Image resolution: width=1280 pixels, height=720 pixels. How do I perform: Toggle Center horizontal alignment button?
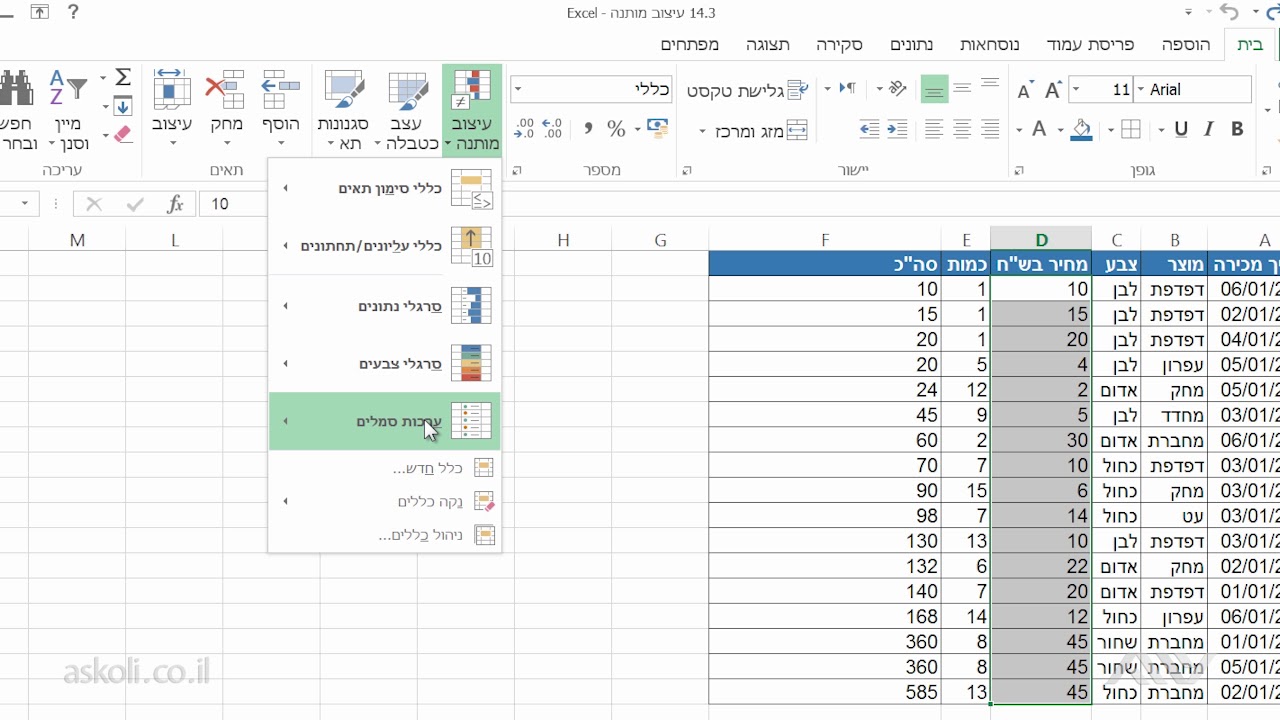click(x=962, y=129)
